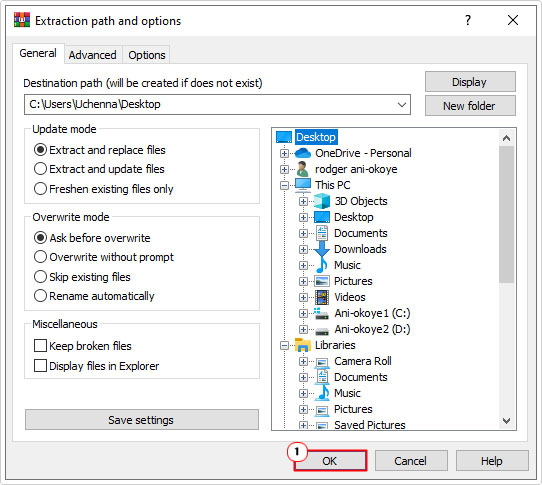Select Saved Pictures in the tree
Image resolution: width=542 pixels, height=485 pixels.
click(370, 425)
